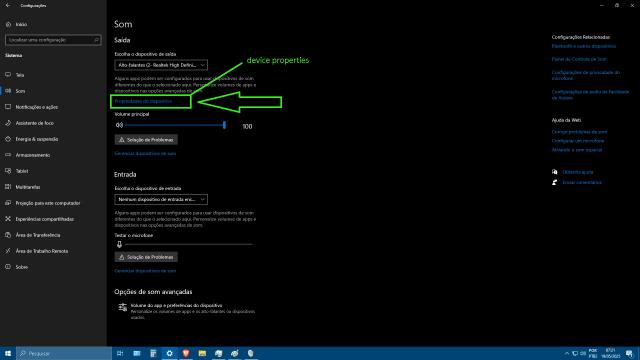Click the Settings gear taskbar icon
Viewport: 640px width, 360px height.
click(169, 353)
